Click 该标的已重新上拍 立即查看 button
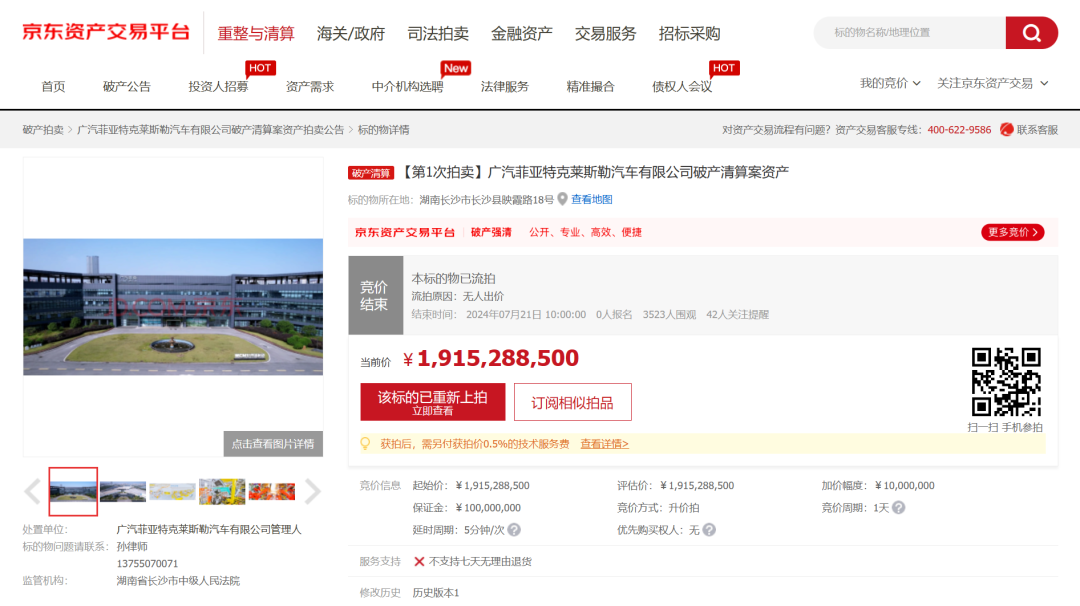Screen dimensions: 1080x606 coord(433,402)
